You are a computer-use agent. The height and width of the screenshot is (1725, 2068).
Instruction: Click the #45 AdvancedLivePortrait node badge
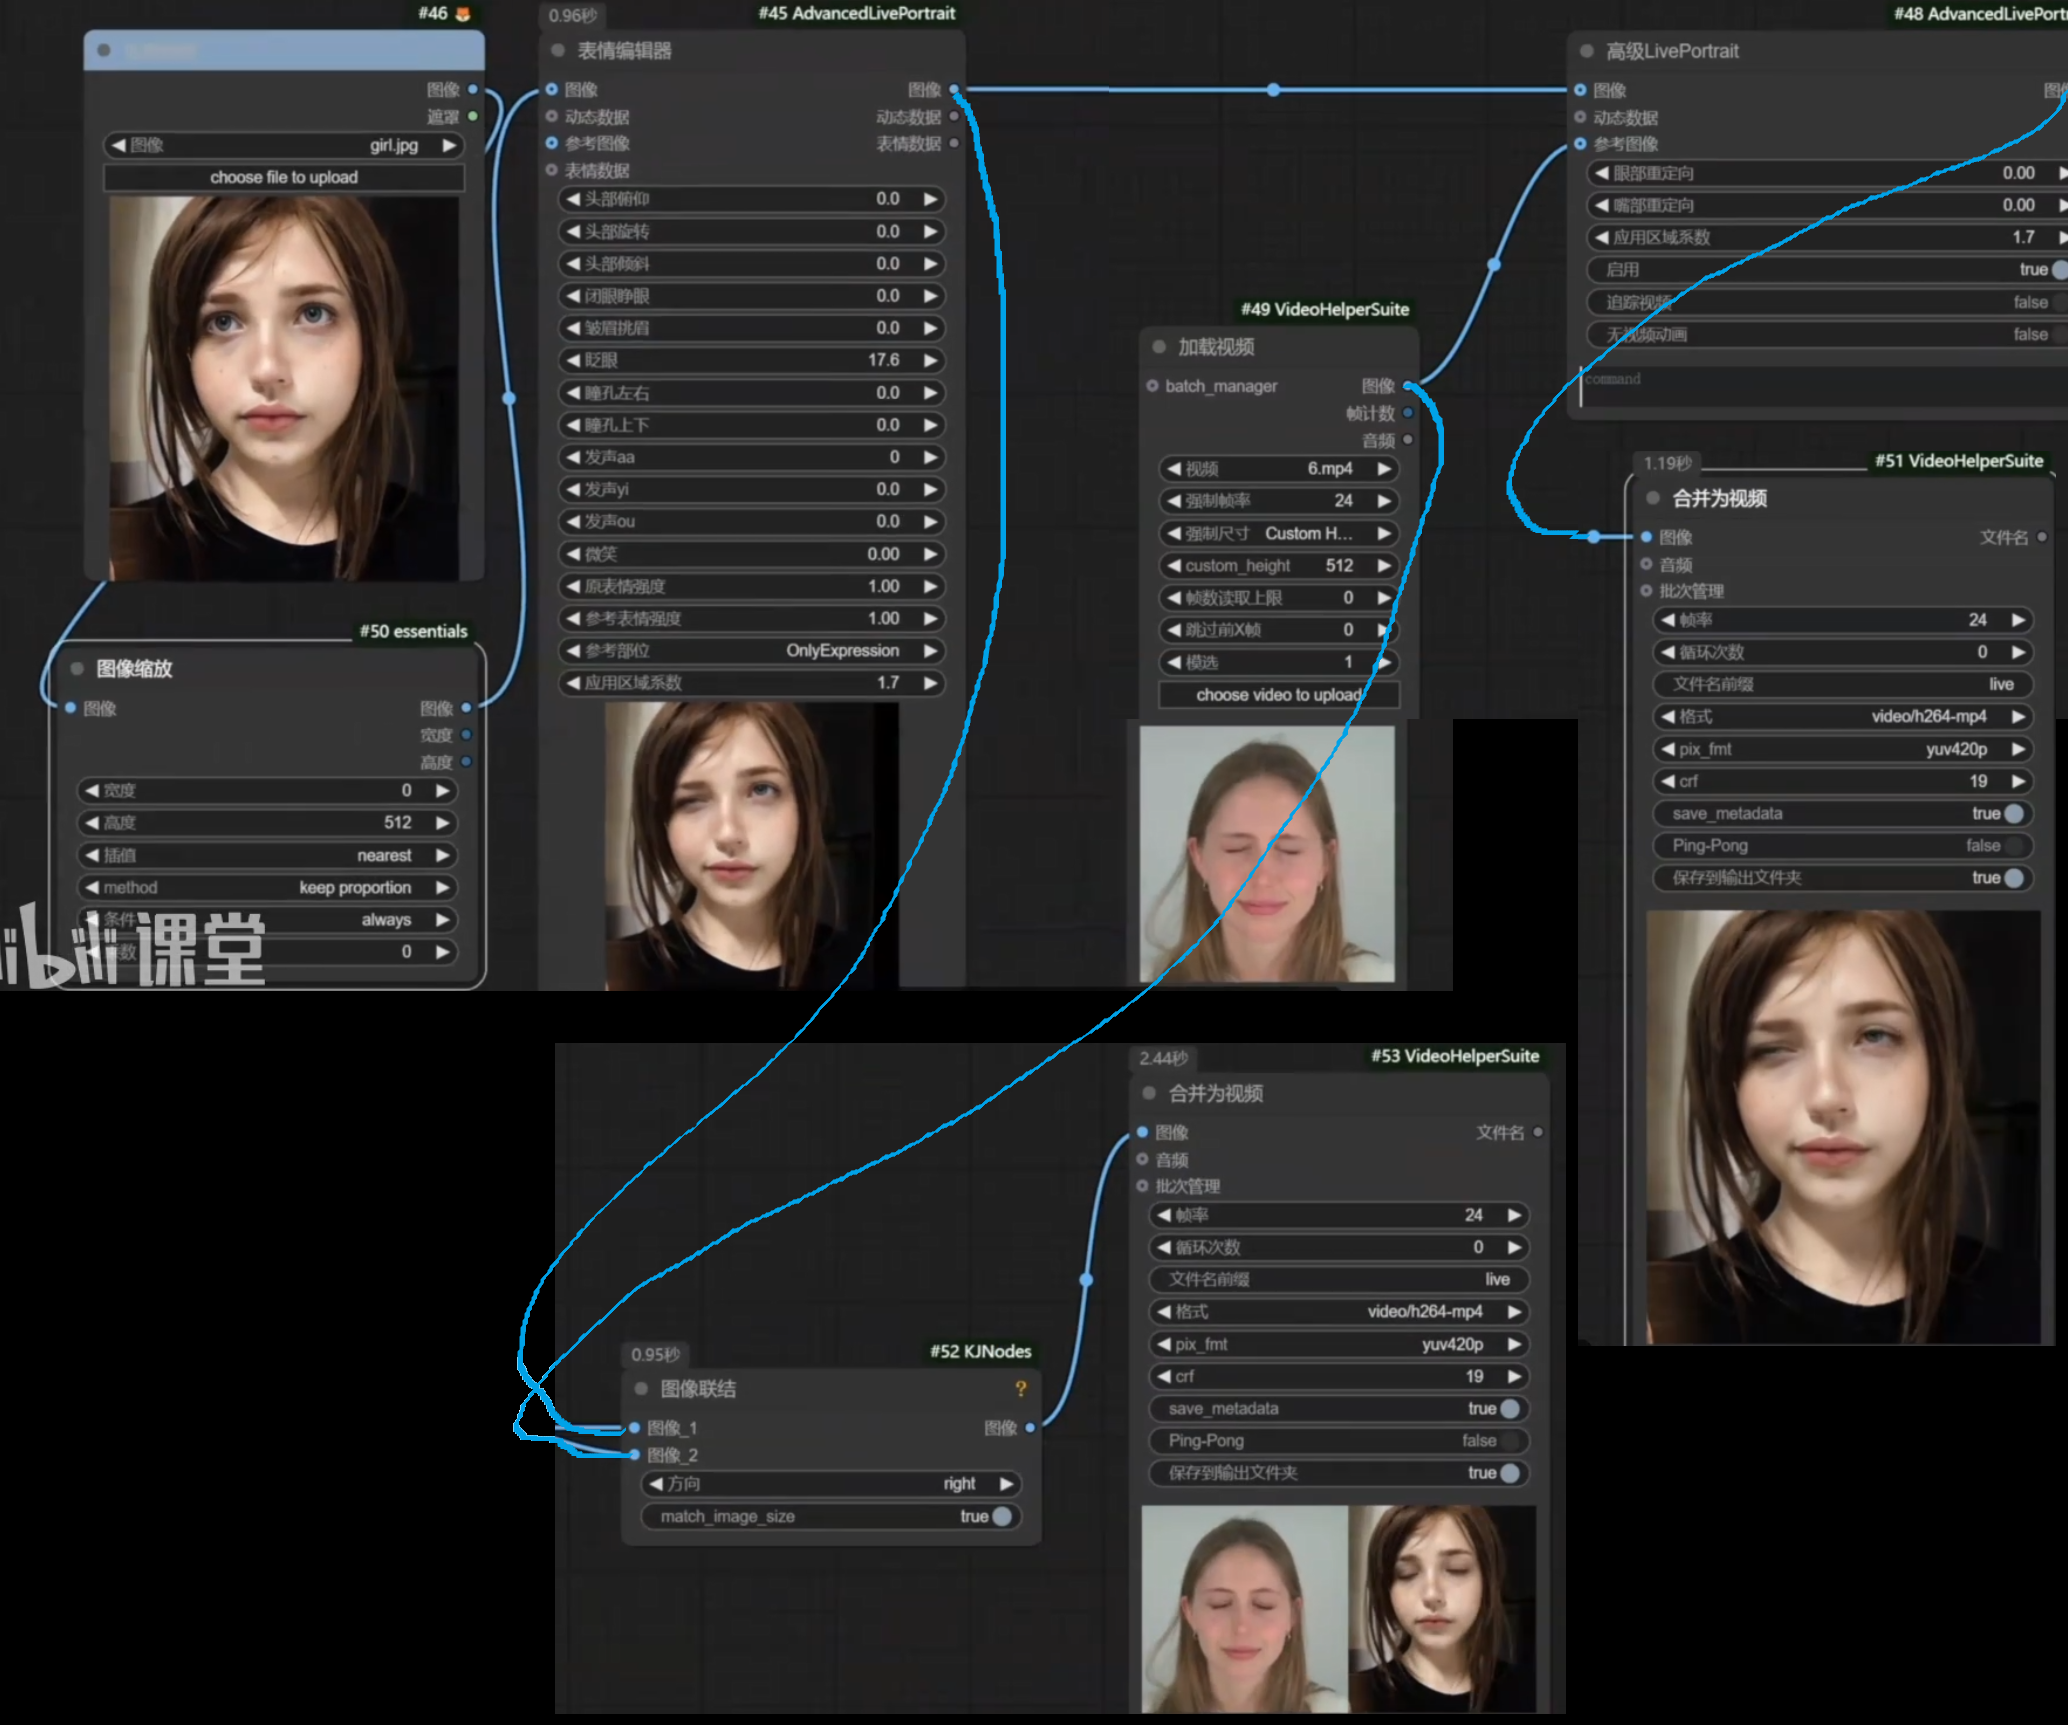(856, 14)
